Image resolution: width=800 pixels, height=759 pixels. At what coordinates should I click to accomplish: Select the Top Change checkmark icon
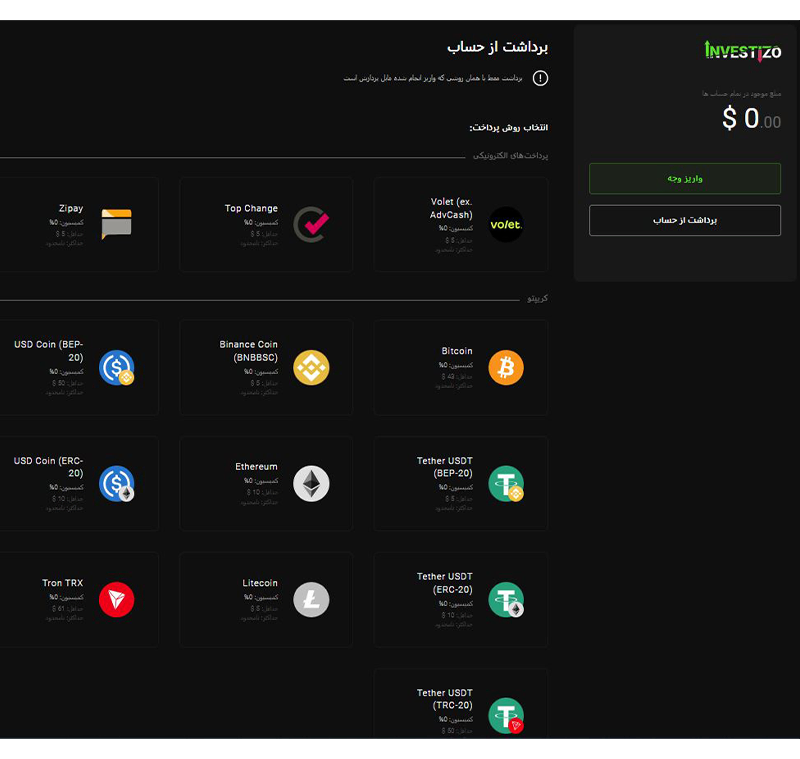coord(311,224)
